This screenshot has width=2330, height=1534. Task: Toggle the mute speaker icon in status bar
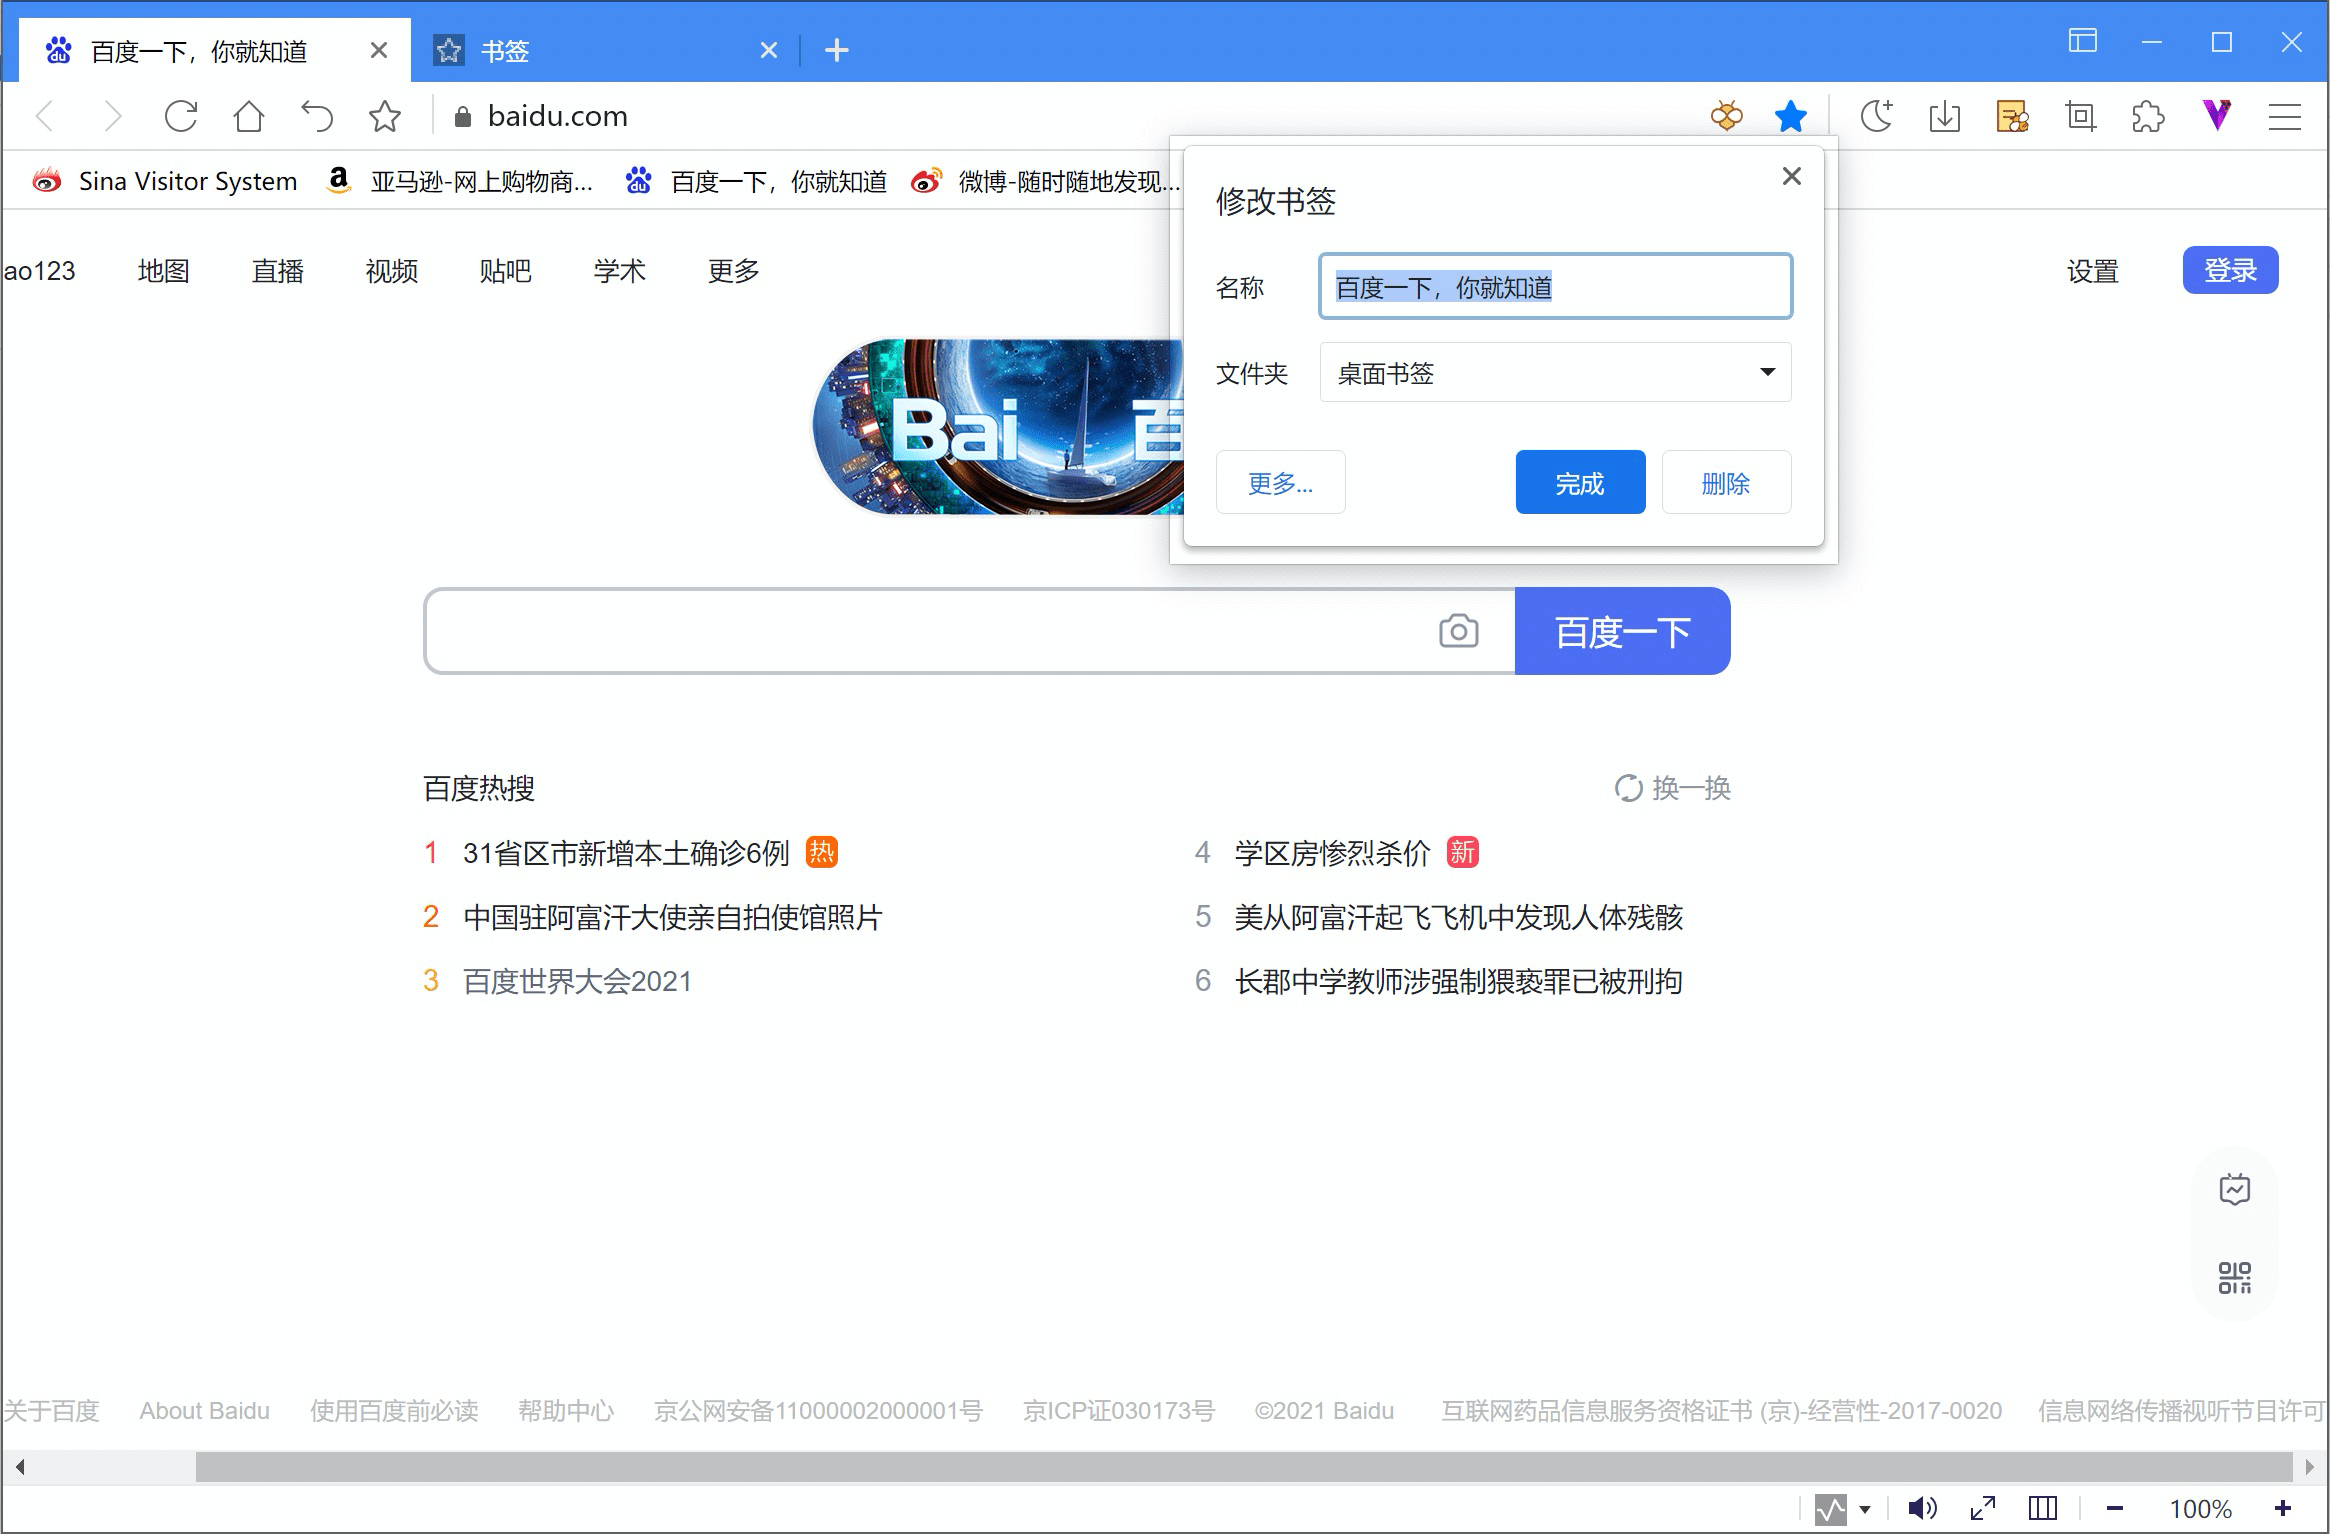(x=1920, y=1508)
